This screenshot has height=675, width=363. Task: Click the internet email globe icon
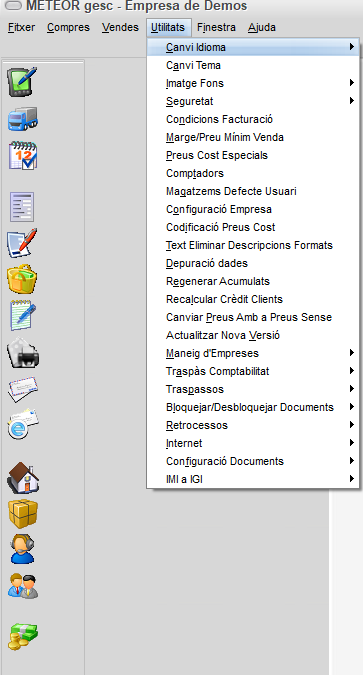[22, 424]
